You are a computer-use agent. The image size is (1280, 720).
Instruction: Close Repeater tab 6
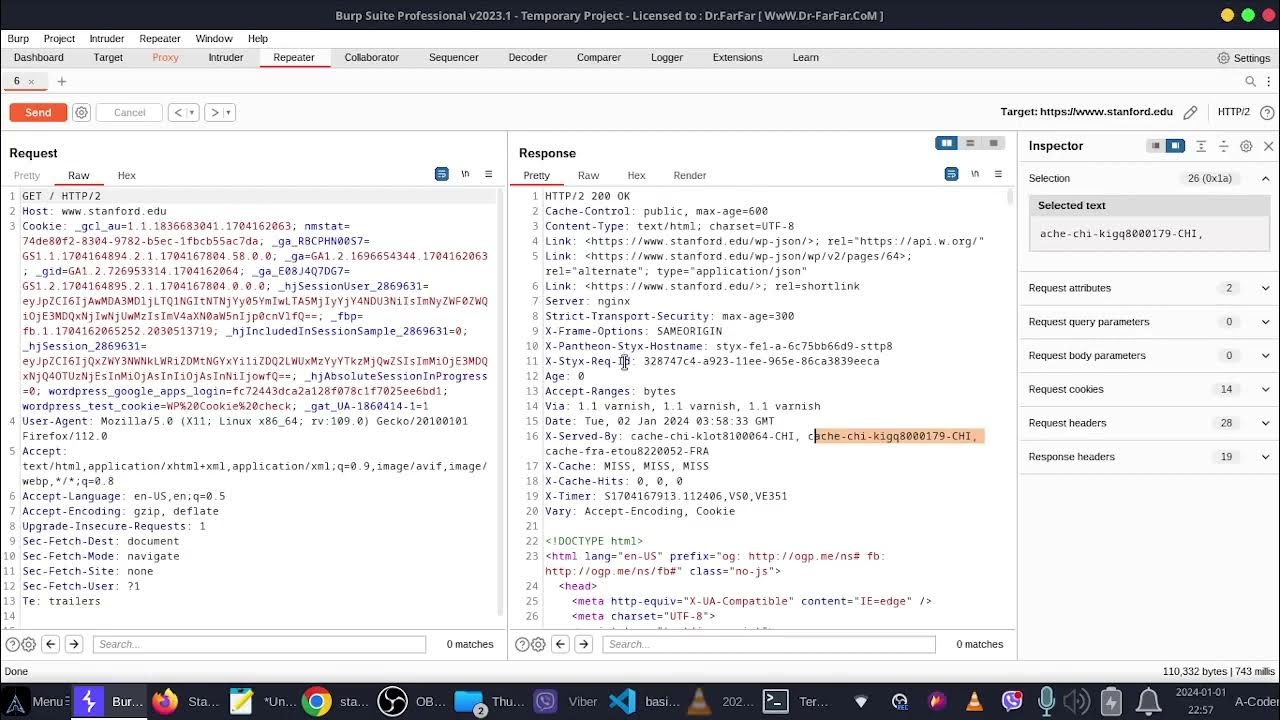pyautogui.click(x=31, y=81)
